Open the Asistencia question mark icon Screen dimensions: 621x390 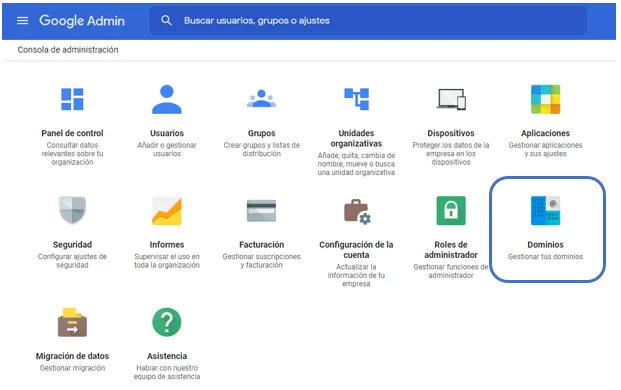167,322
